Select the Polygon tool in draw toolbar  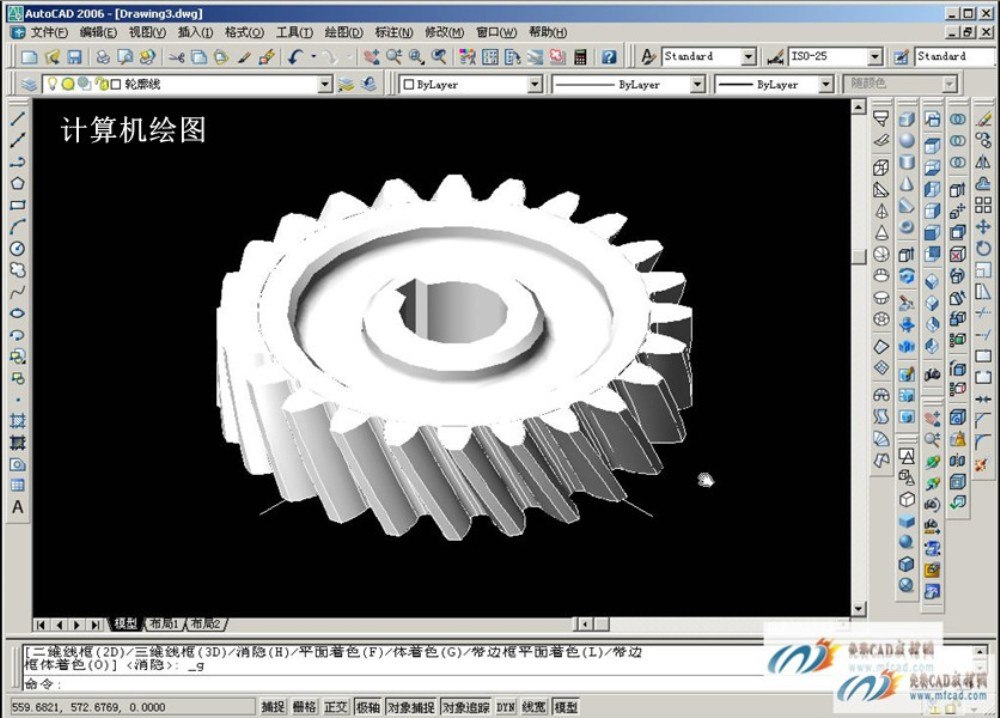click(x=17, y=183)
